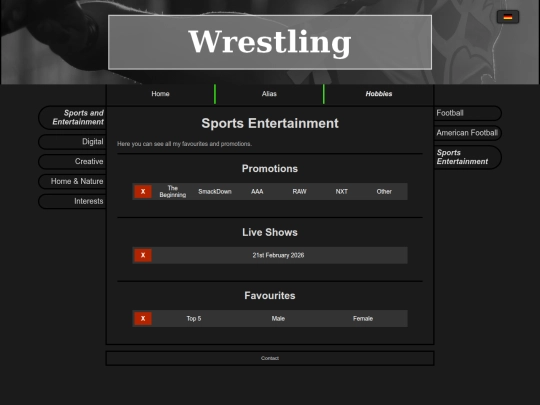Click the red X in the Promotions row

(x=143, y=191)
